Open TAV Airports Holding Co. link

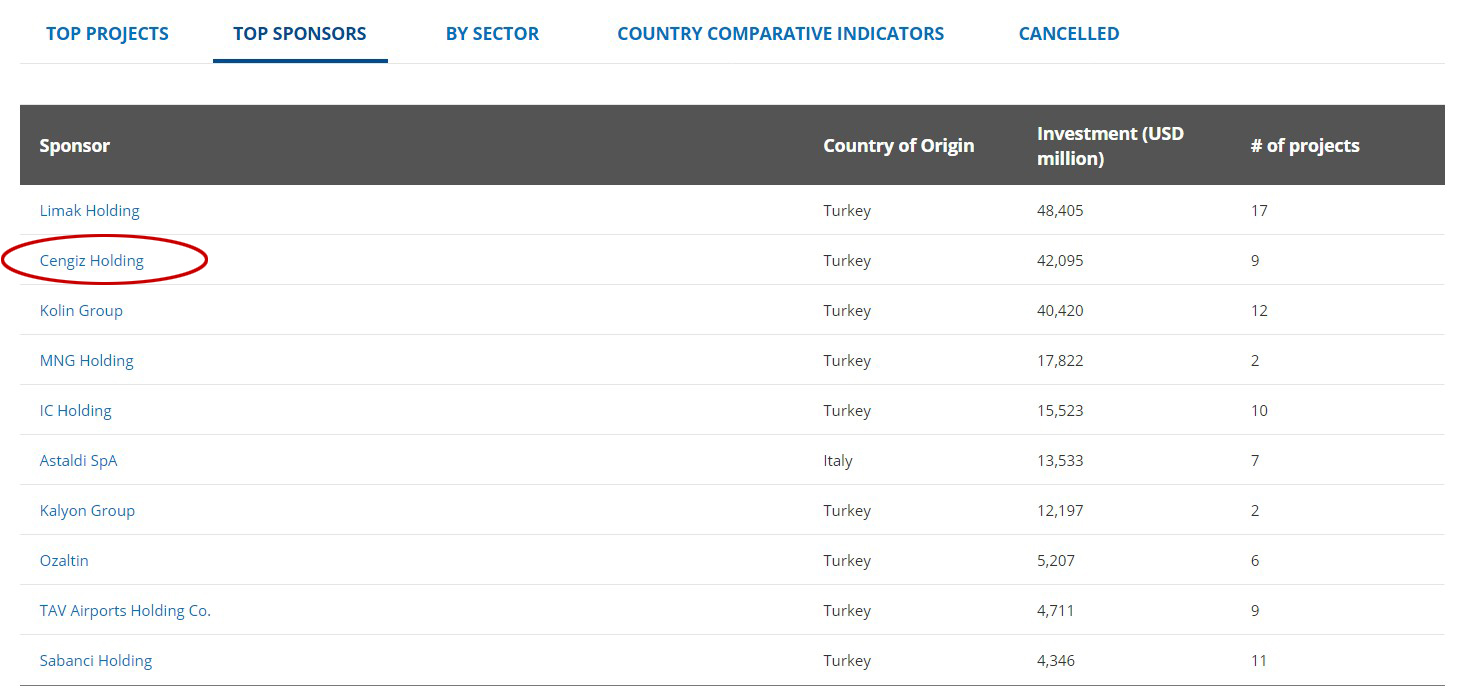coord(125,611)
